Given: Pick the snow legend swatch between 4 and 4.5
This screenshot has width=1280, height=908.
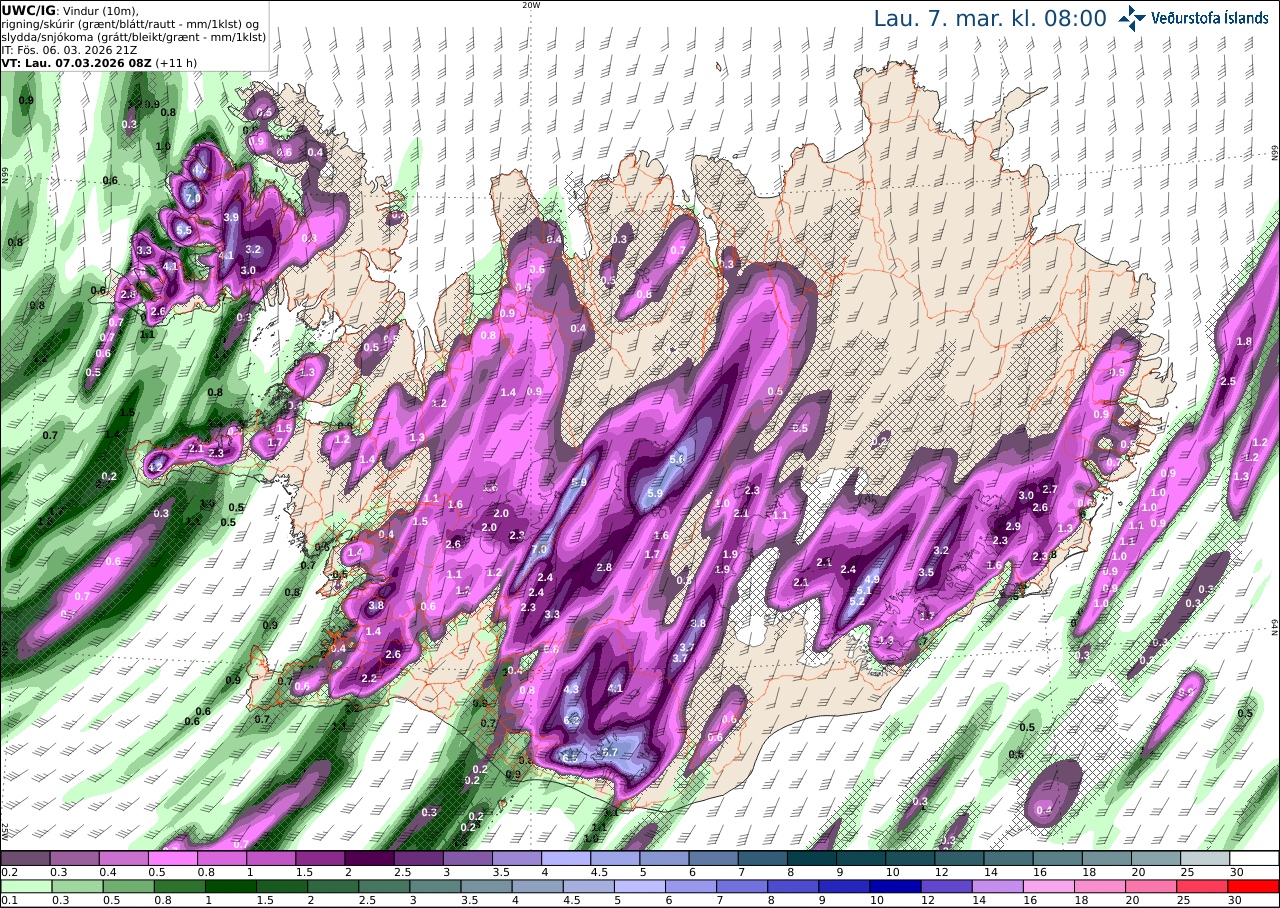Looking at the screenshot, I should click(566, 858).
